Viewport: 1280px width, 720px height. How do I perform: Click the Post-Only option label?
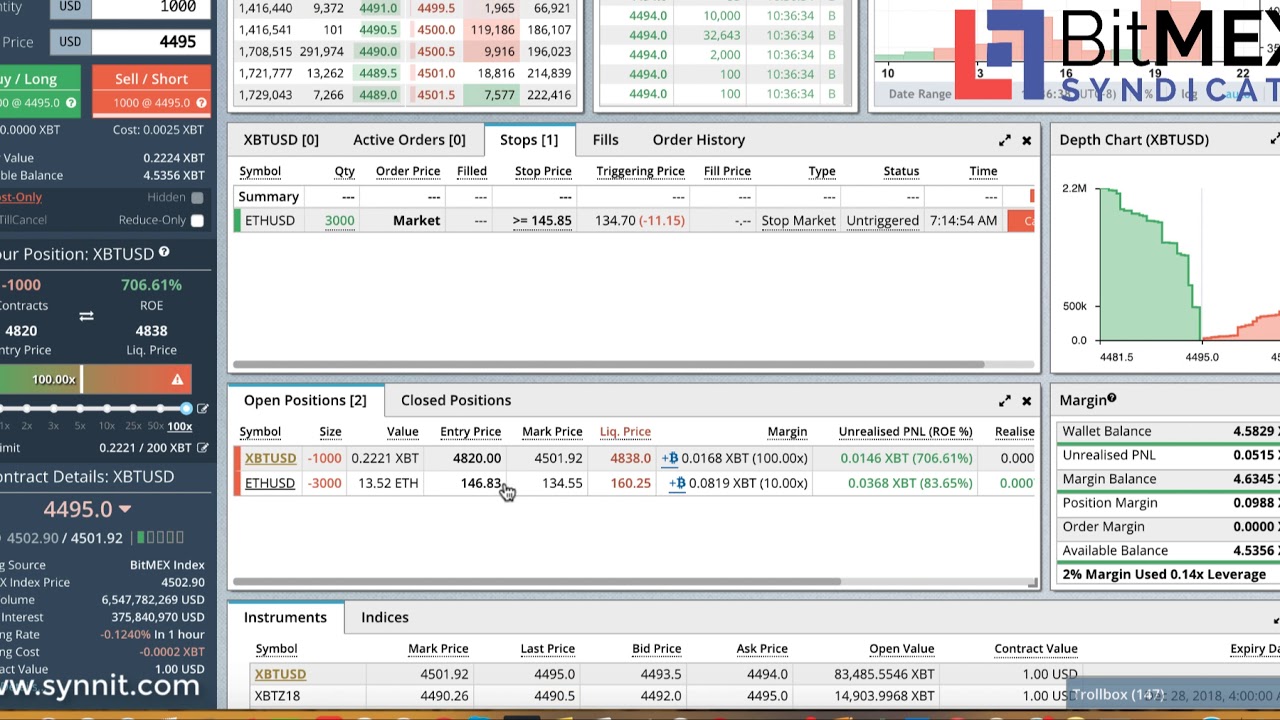(21, 197)
